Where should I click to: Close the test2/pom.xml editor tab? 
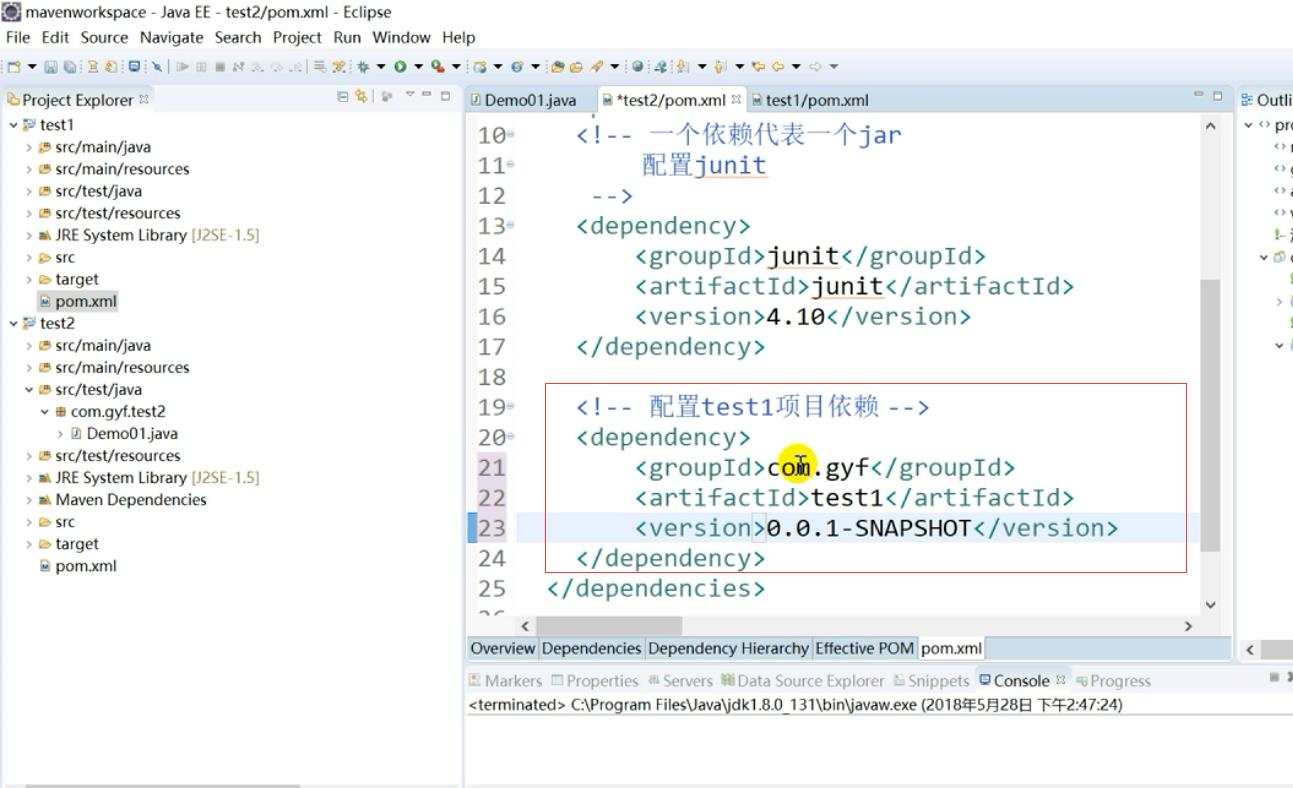(737, 99)
